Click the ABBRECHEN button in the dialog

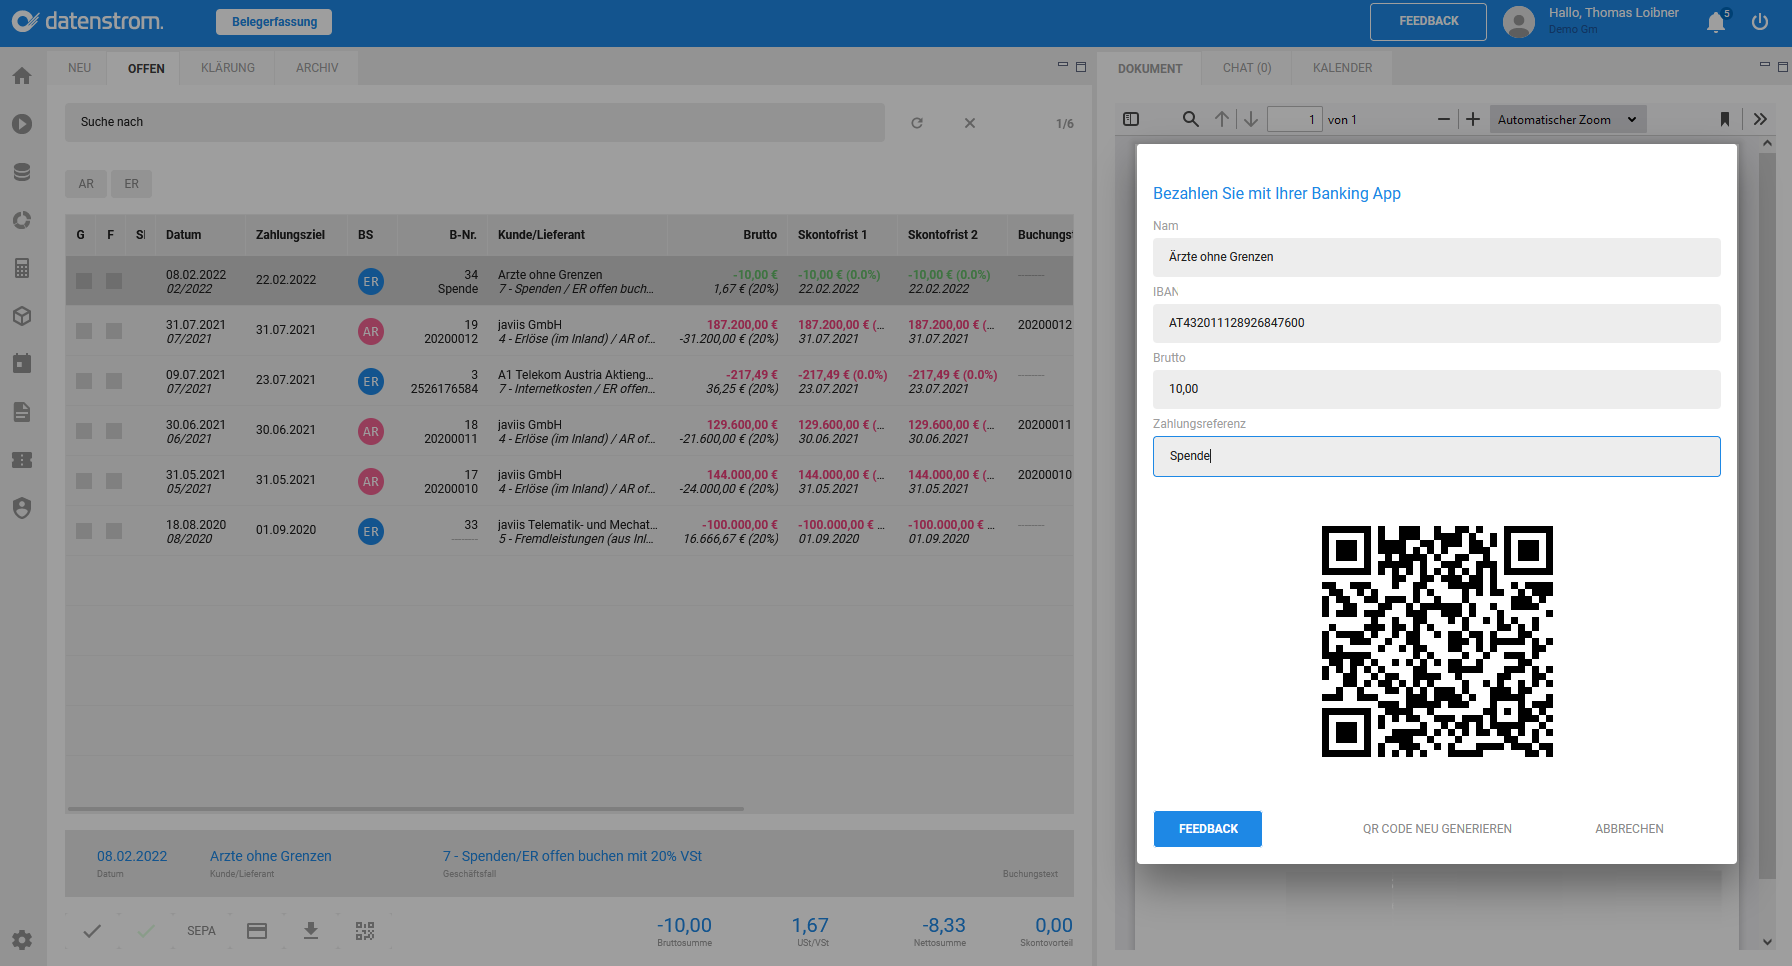(1629, 828)
